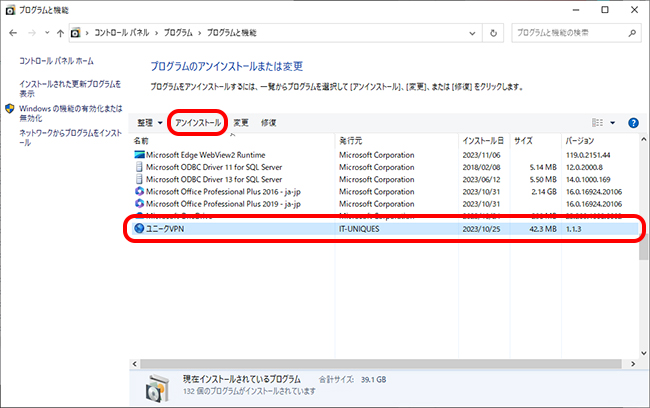650x408 pixels.
Task: Select コントロール パネル in the breadcrumb
Action: [x=121, y=33]
